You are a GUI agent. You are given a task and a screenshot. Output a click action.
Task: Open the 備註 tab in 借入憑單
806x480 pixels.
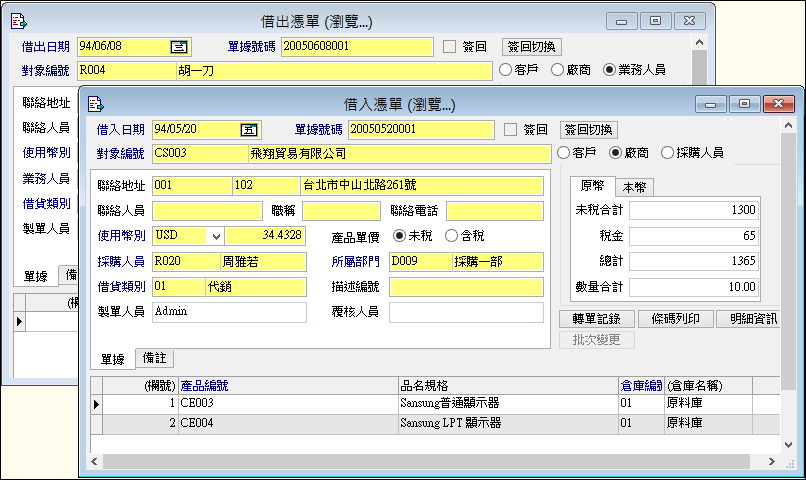click(155, 358)
